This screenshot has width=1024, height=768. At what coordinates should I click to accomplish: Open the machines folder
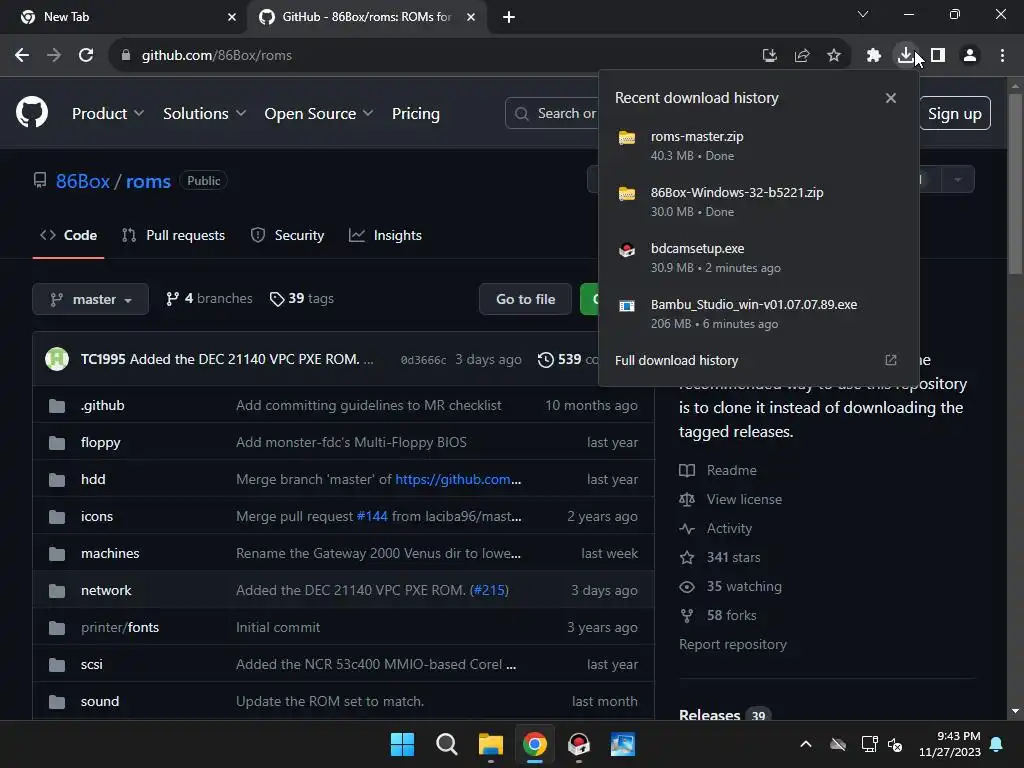(110, 554)
